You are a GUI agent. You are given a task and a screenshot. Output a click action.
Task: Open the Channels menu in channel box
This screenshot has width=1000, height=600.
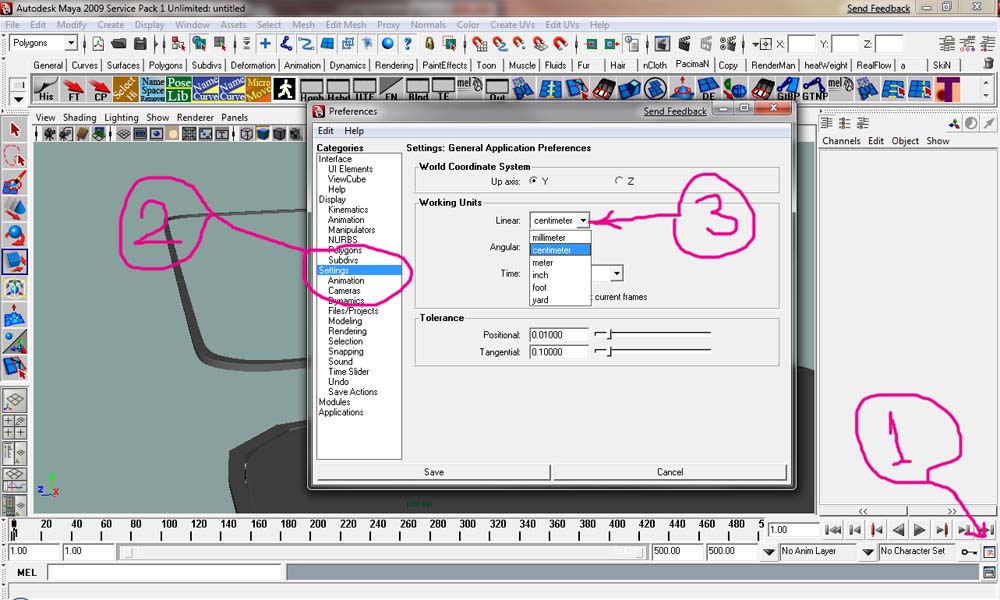841,141
